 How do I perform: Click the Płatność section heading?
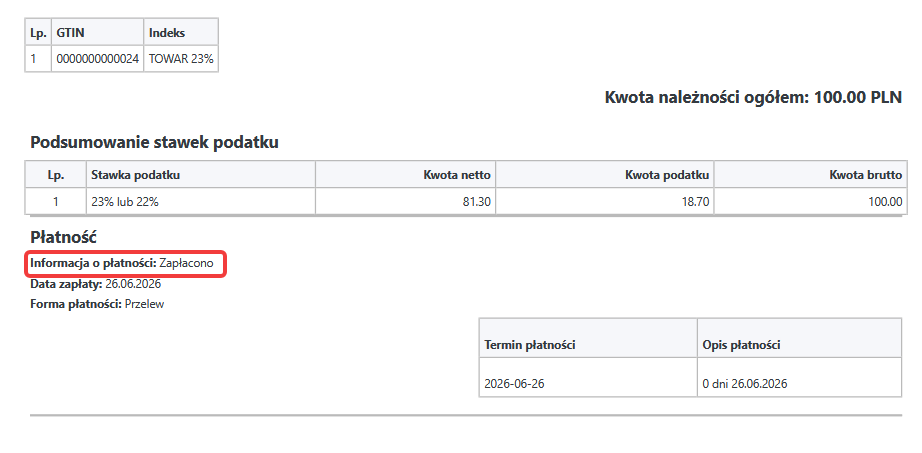pos(64,238)
